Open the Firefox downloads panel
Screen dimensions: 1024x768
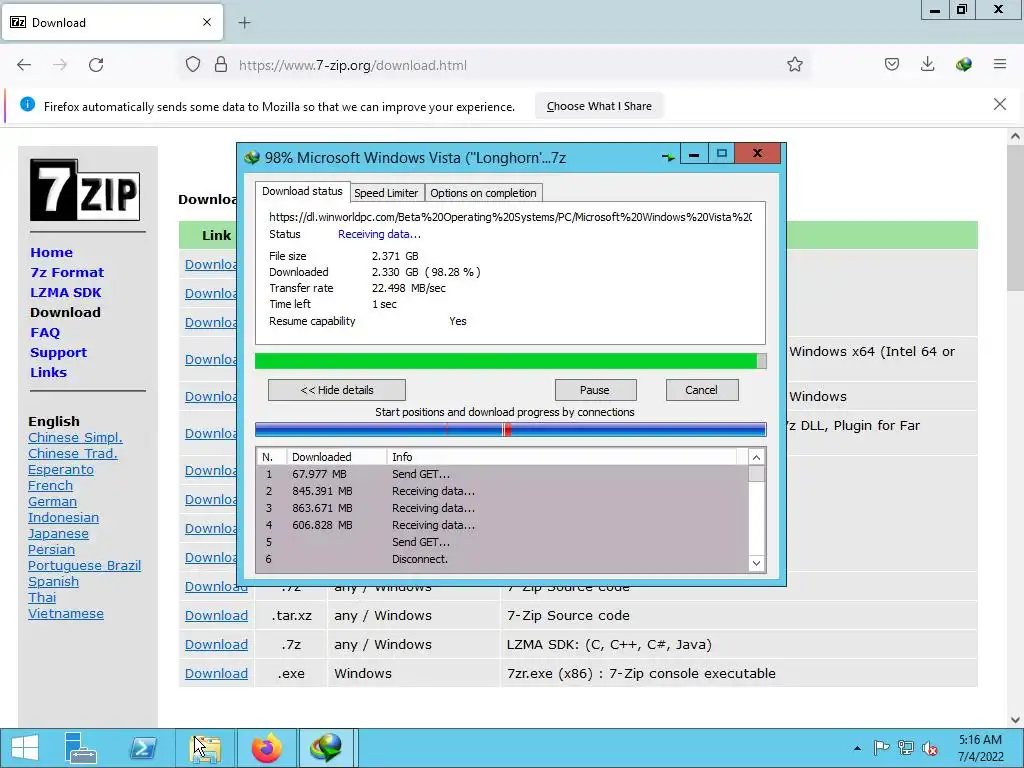[x=927, y=65]
